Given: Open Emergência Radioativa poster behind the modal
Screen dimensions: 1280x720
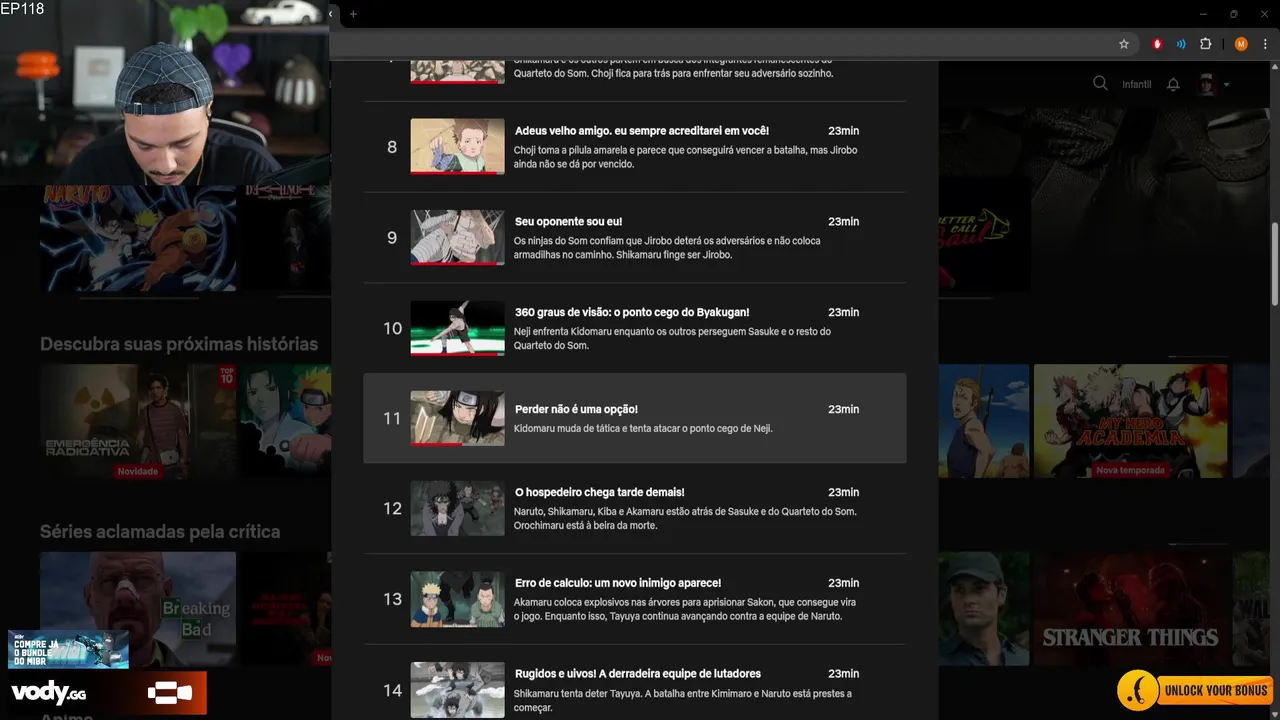Looking at the screenshot, I should coord(138,420).
